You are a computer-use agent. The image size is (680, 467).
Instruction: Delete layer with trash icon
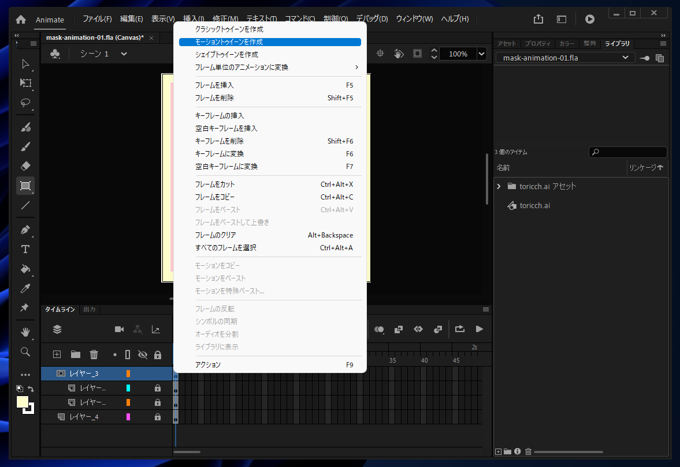click(94, 354)
